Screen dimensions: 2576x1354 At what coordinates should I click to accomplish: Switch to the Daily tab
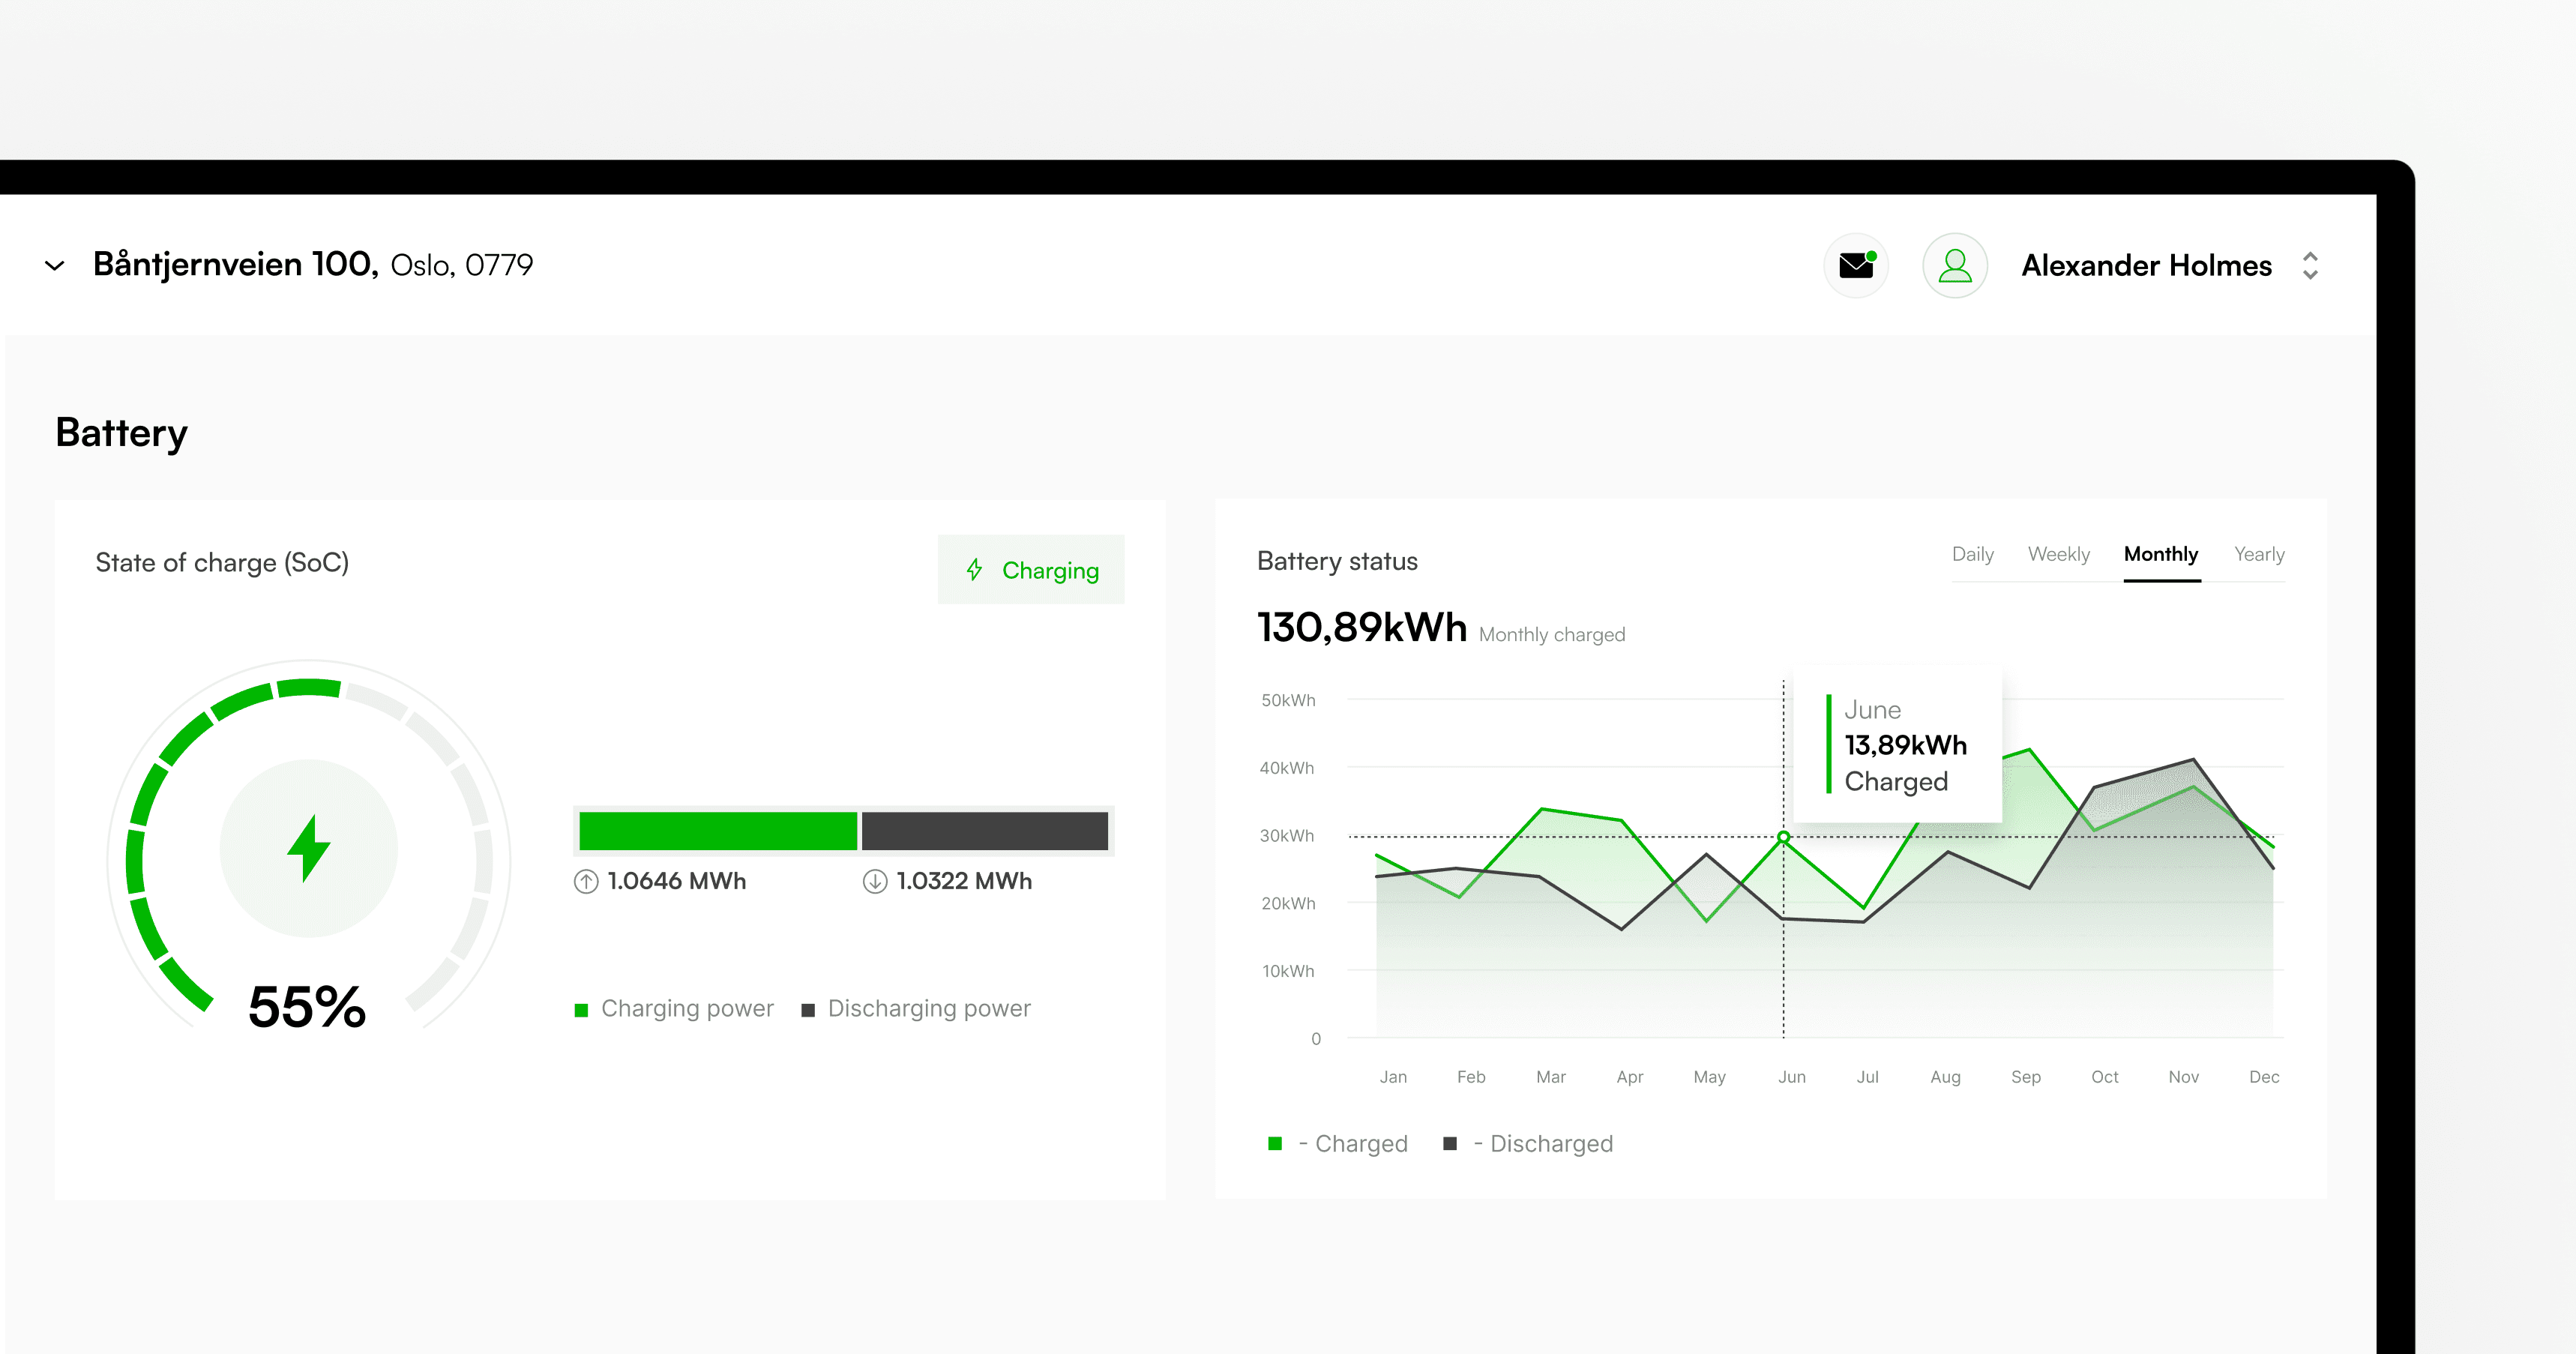pyautogui.click(x=1972, y=554)
